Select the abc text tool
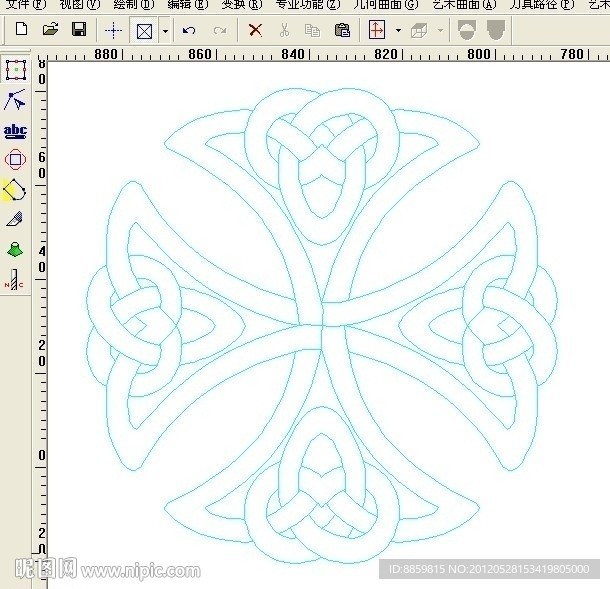Viewport: 610px width, 589px height. point(15,131)
